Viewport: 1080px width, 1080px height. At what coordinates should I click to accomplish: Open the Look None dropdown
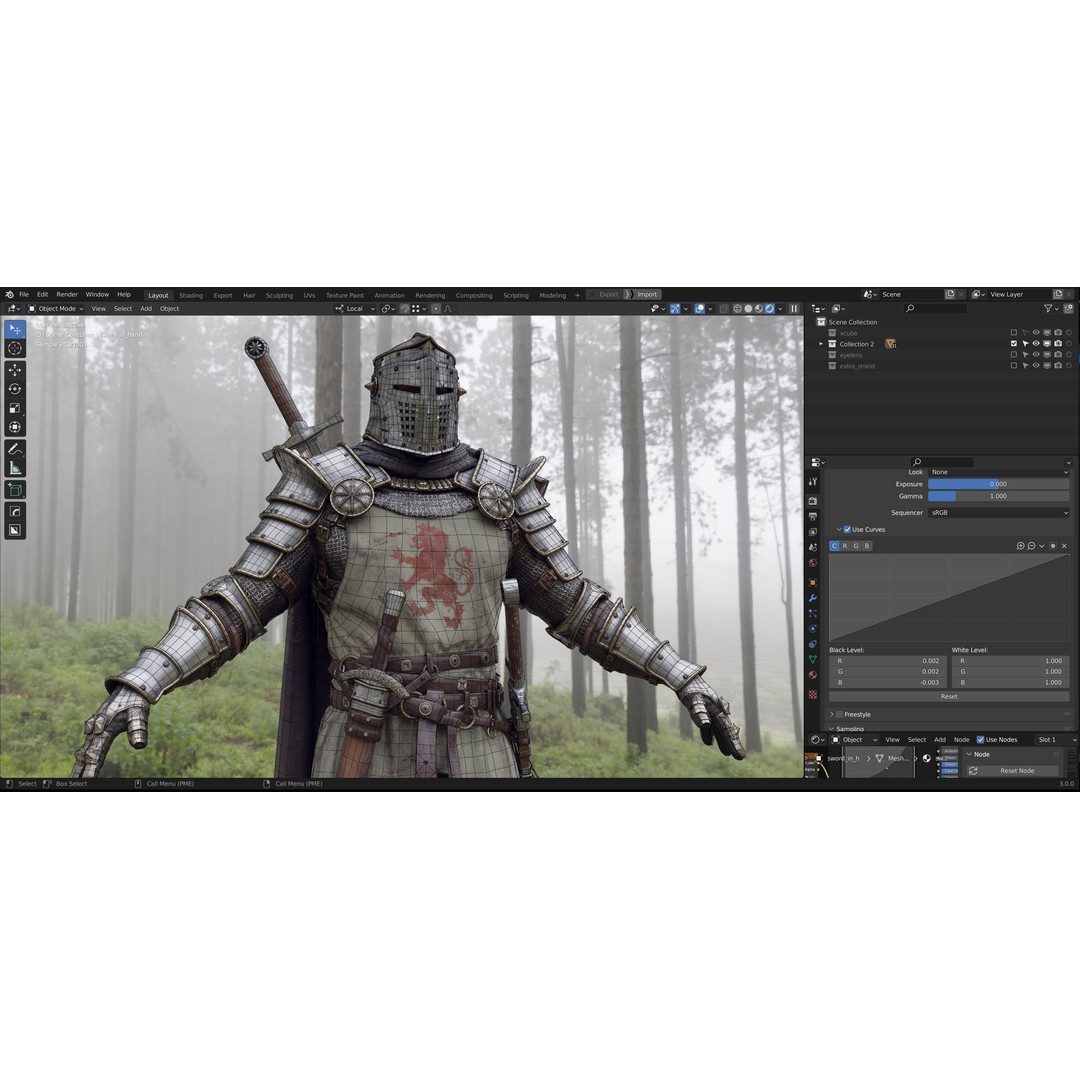999,472
